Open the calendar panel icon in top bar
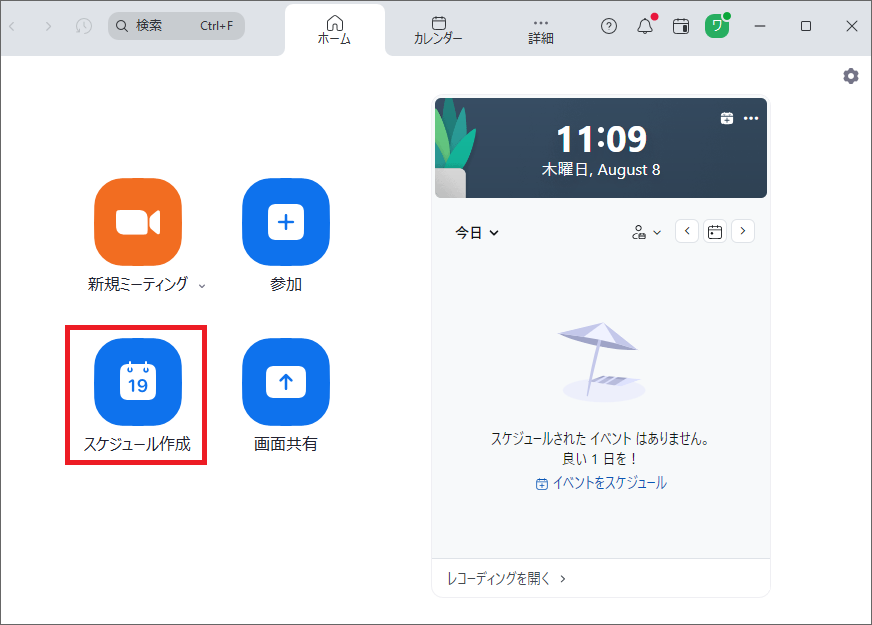This screenshot has height=625, width=872. click(681, 26)
